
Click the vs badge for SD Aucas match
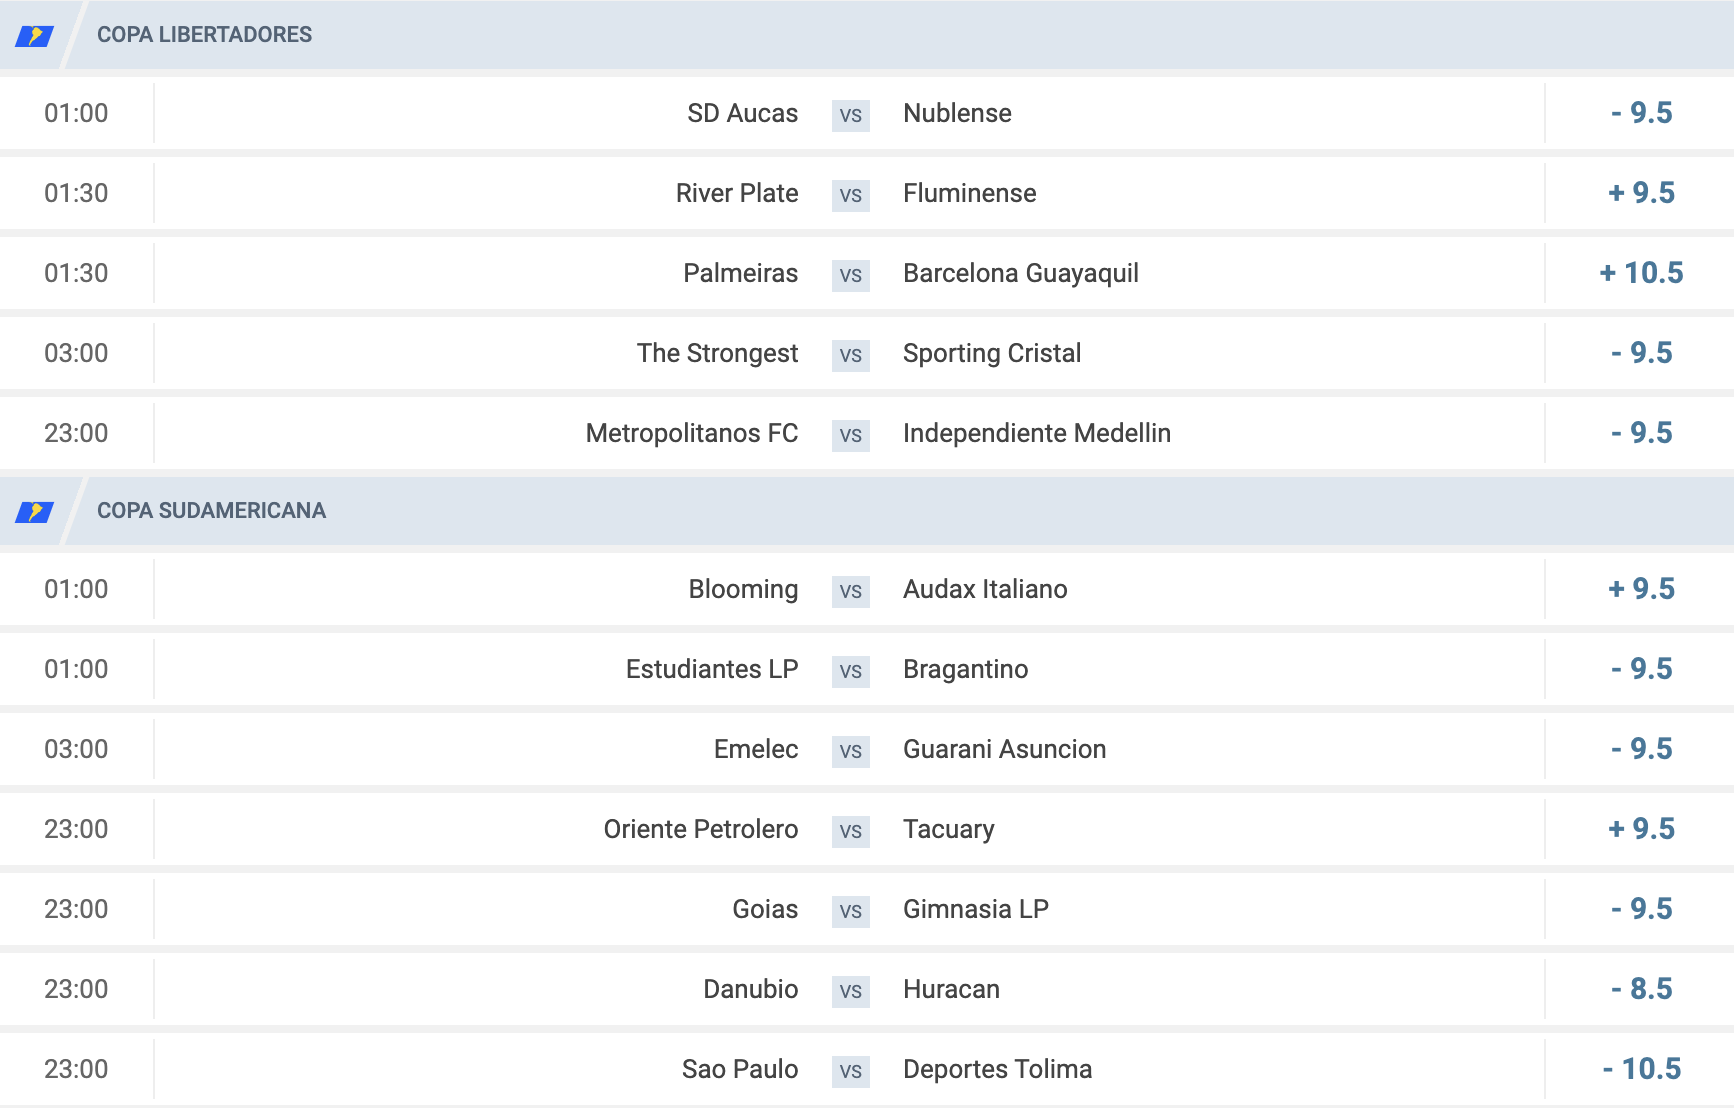click(851, 115)
